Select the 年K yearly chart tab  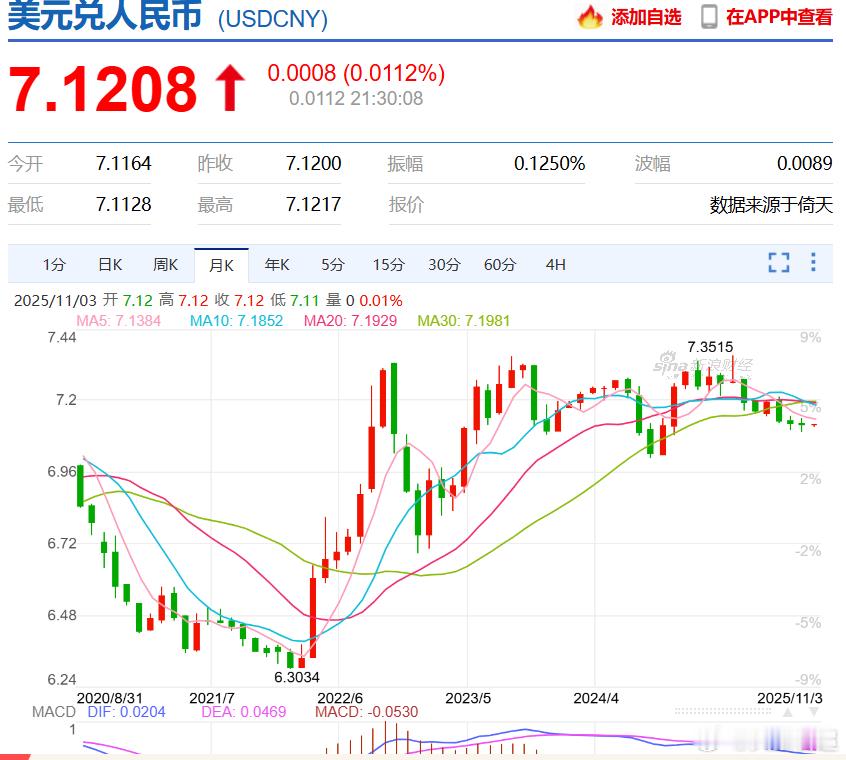click(x=276, y=264)
